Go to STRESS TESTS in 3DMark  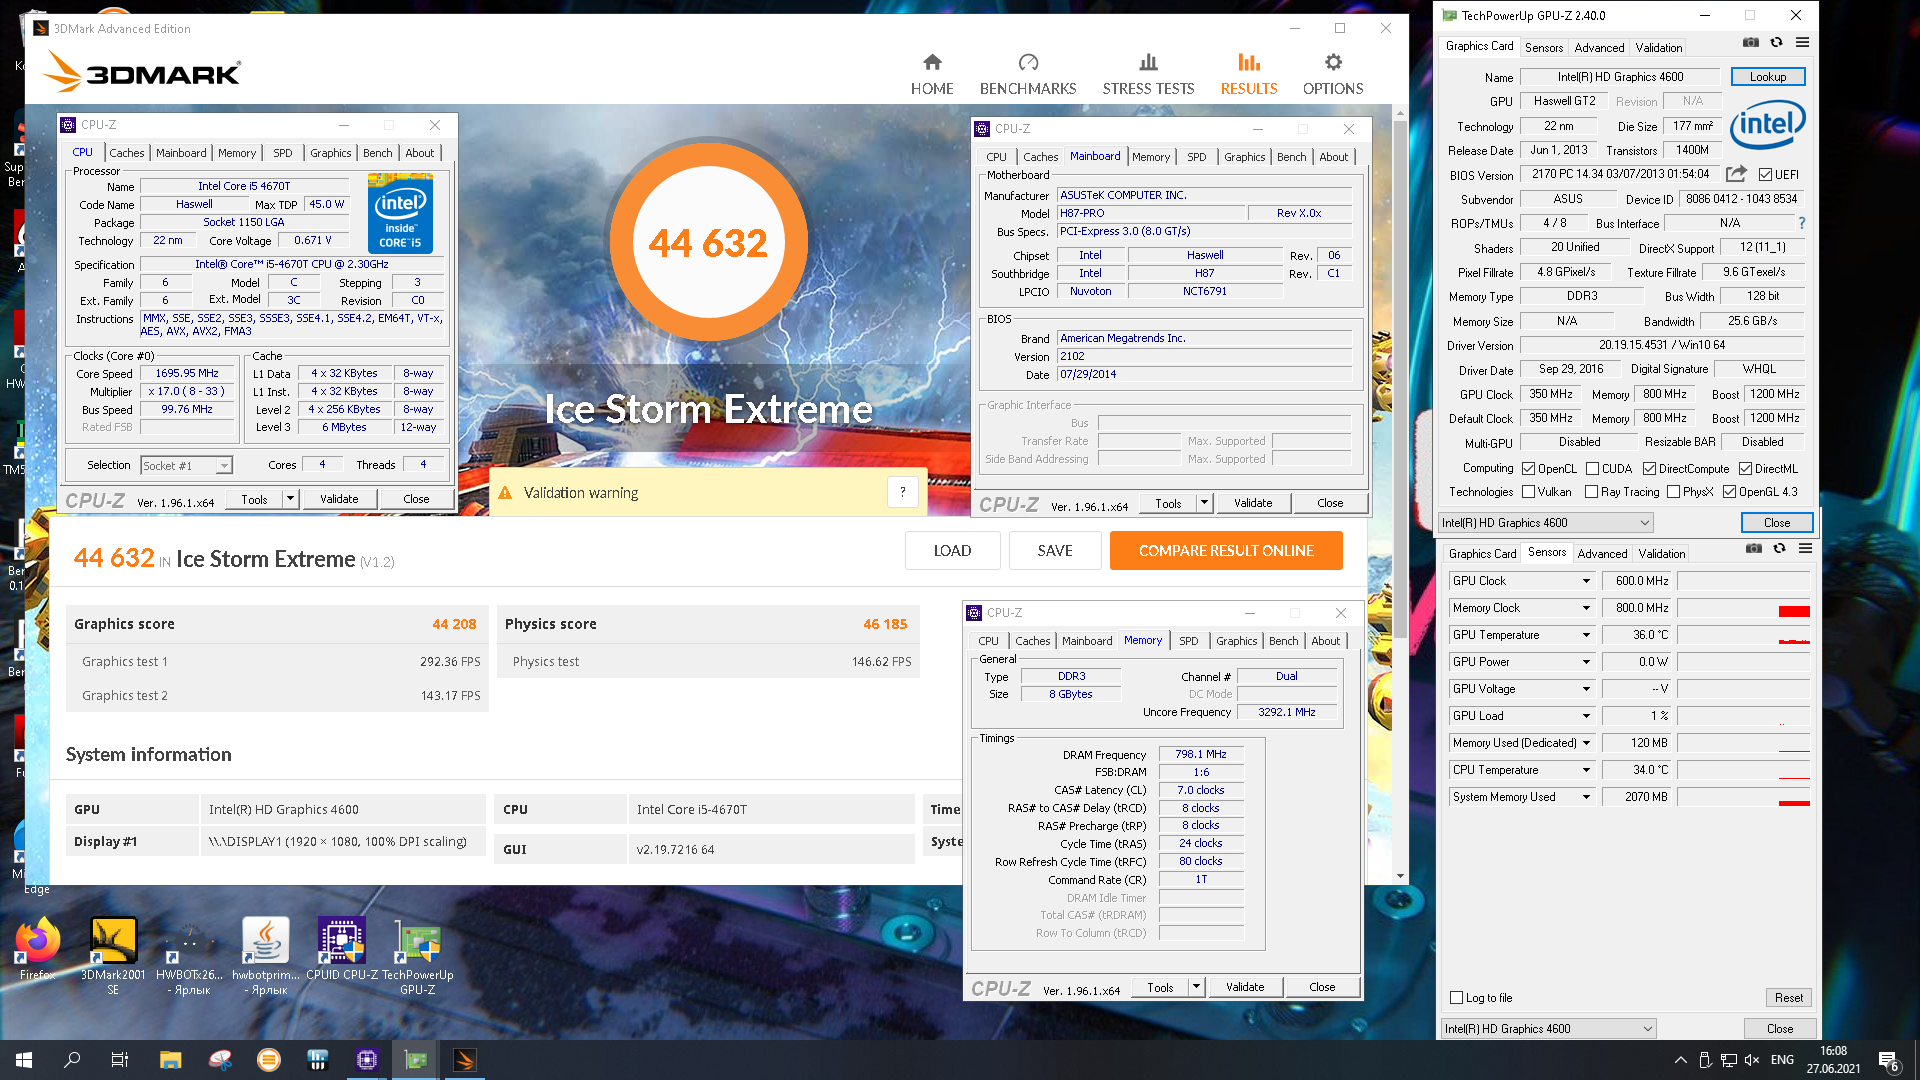1148,75
